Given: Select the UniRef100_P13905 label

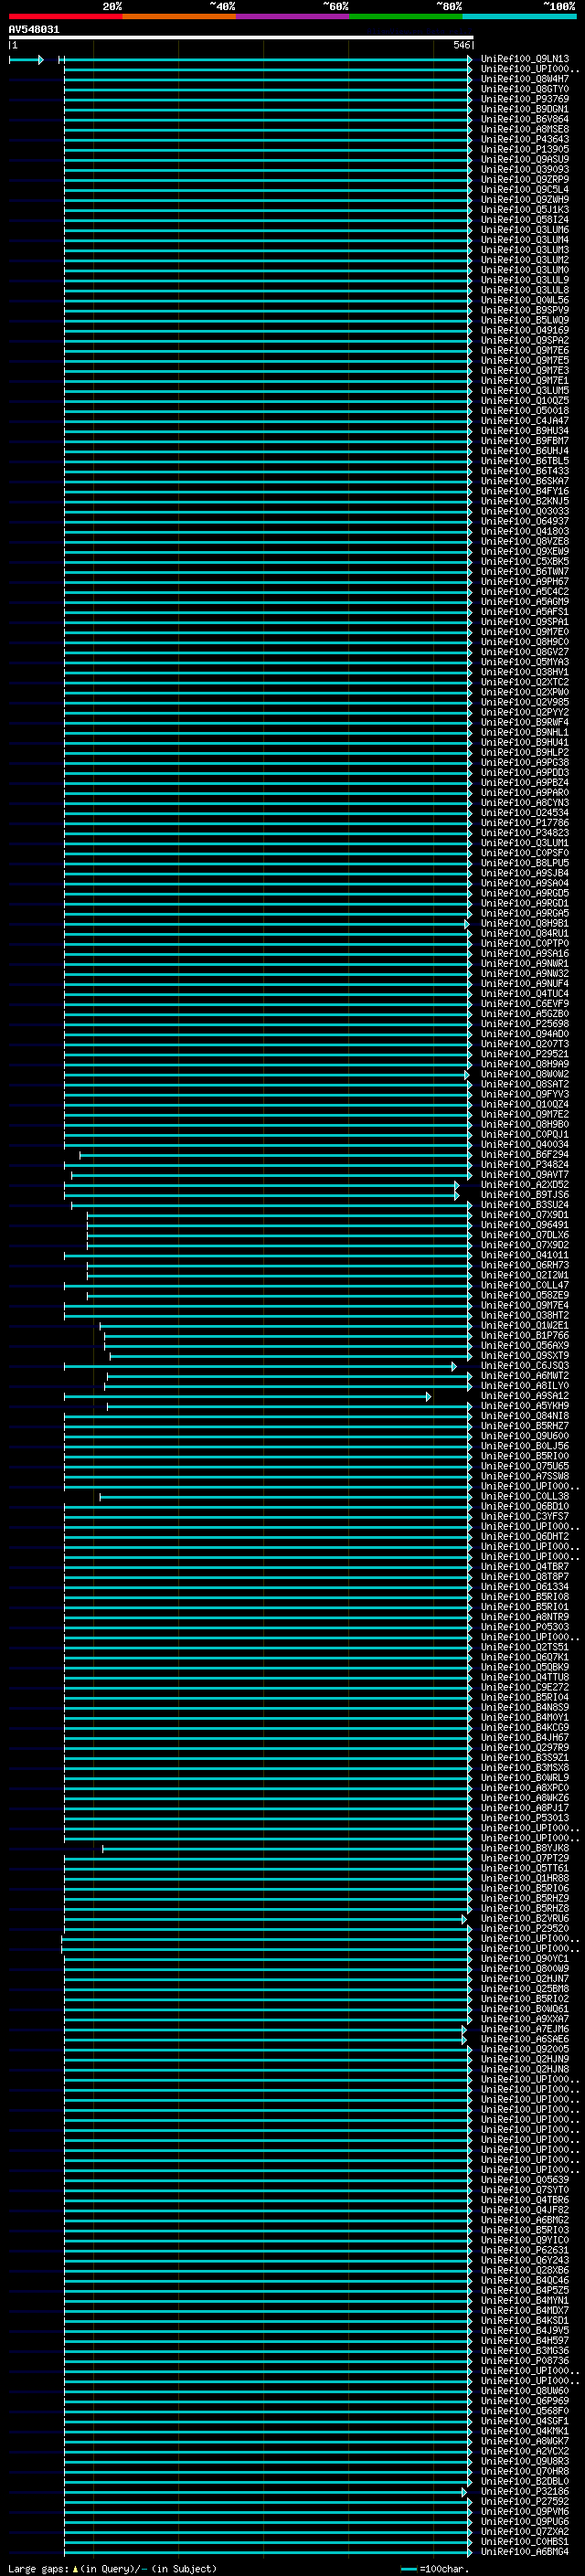Looking at the screenshot, I should (525, 149).
